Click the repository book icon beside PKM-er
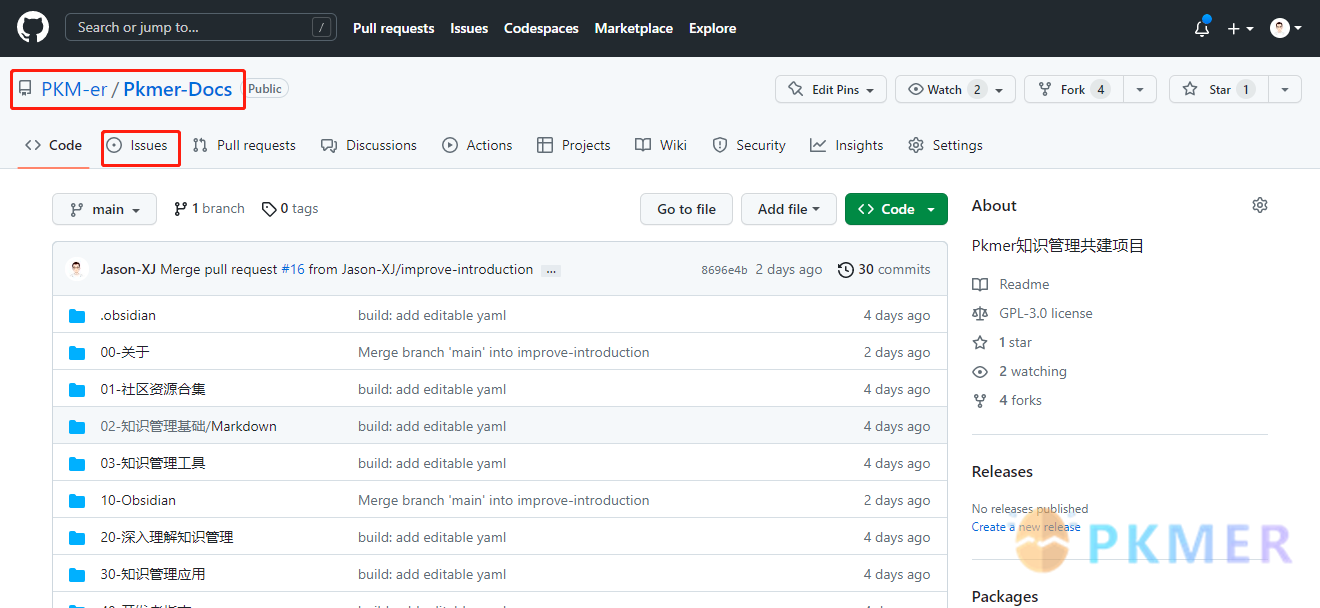 25,89
